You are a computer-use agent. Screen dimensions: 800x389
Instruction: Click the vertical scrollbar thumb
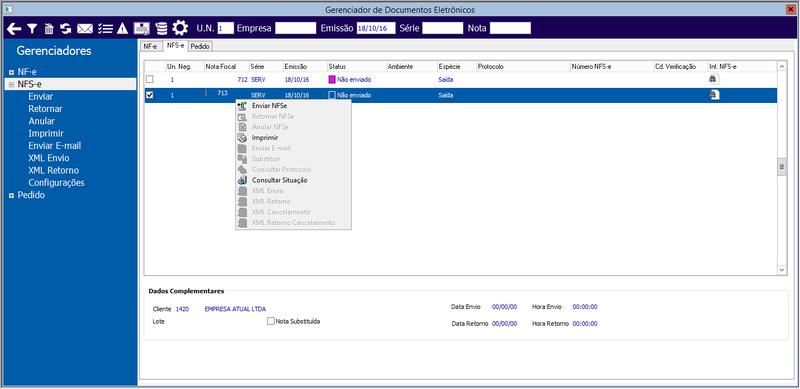782,167
